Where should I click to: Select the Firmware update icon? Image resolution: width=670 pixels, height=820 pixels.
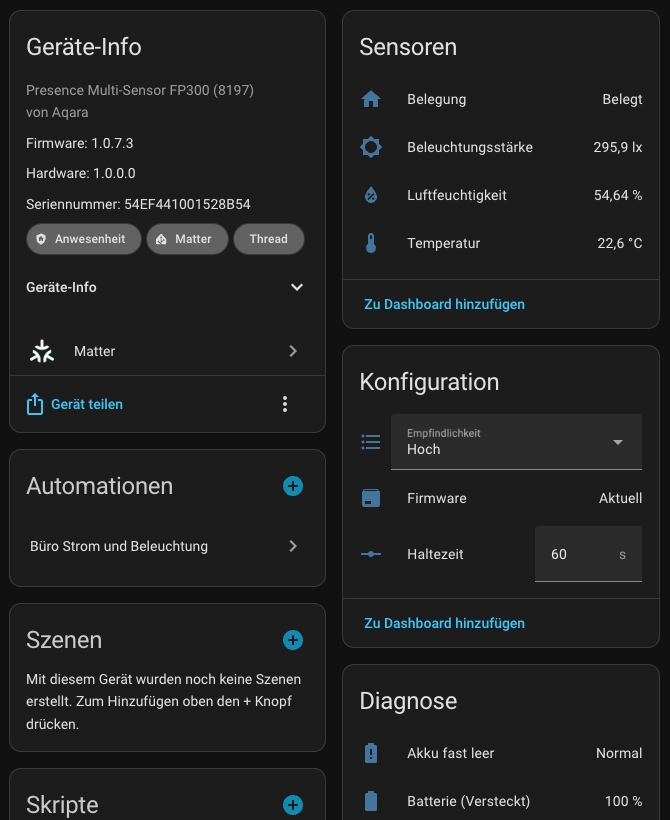click(x=371, y=498)
